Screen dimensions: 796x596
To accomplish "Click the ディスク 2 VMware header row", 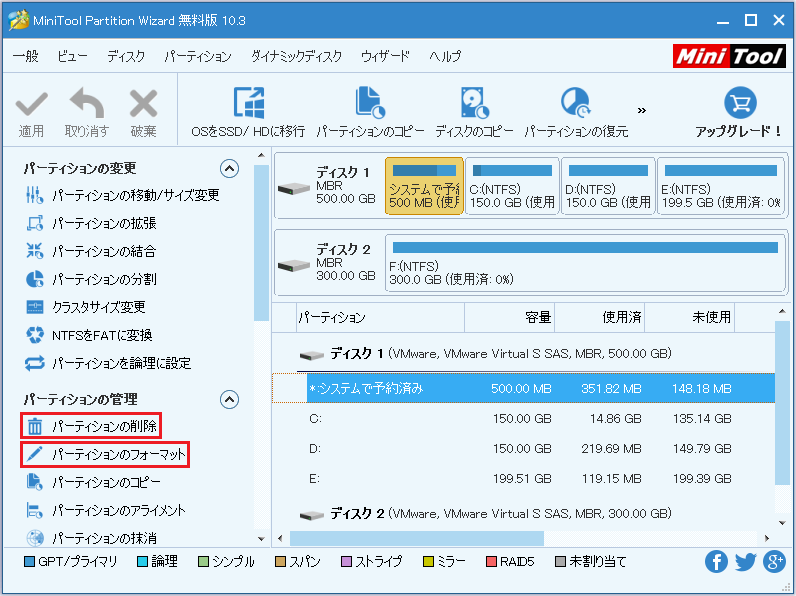I will [x=523, y=514].
